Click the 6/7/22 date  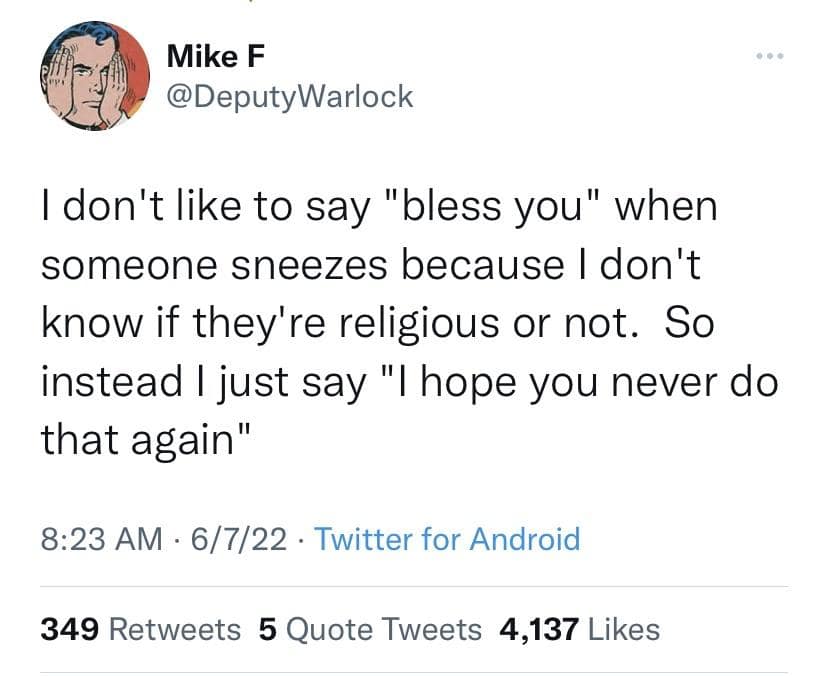pyautogui.click(x=236, y=540)
